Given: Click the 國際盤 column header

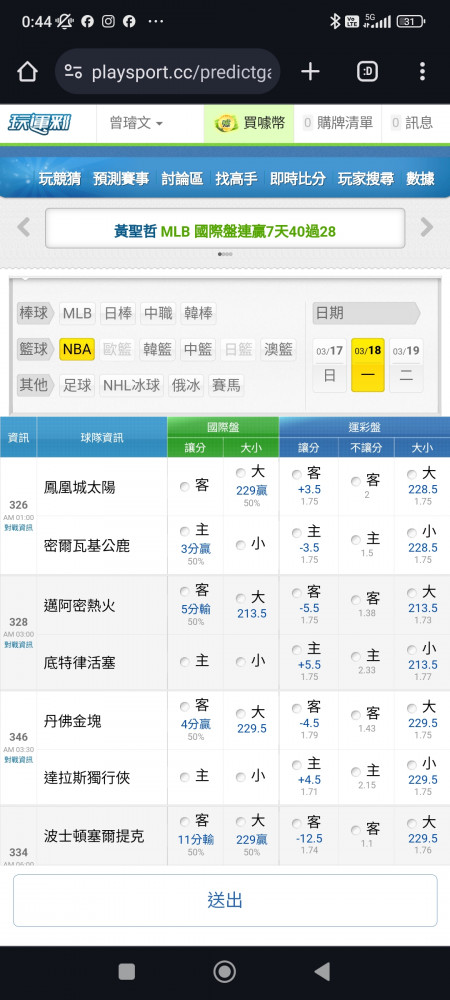Looking at the screenshot, I should coord(223,427).
